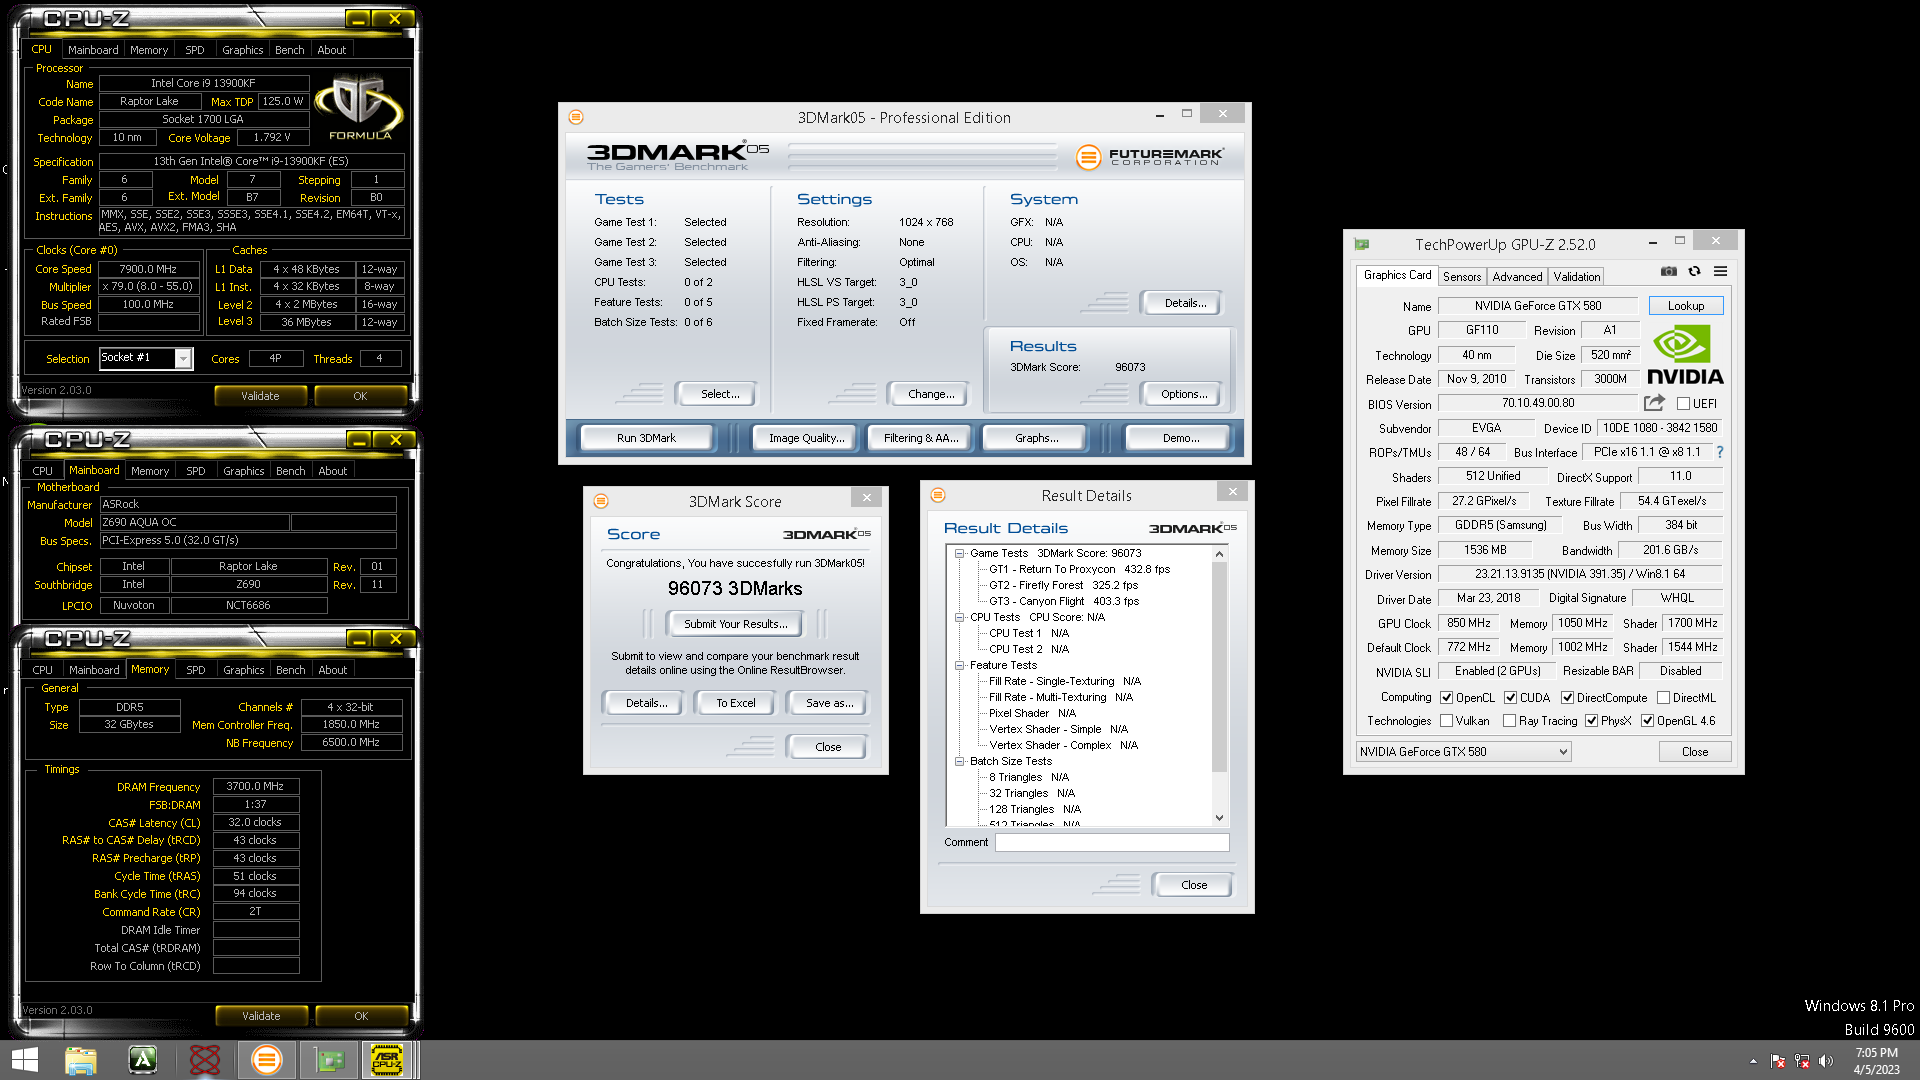Open the Windows Start button
The image size is (1920, 1080).
point(25,1060)
